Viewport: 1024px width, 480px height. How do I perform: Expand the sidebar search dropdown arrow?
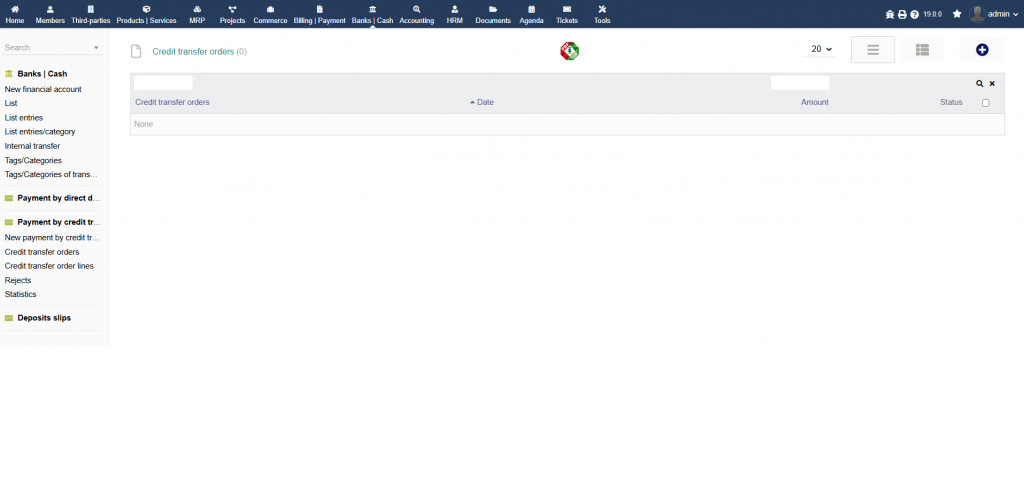point(97,48)
